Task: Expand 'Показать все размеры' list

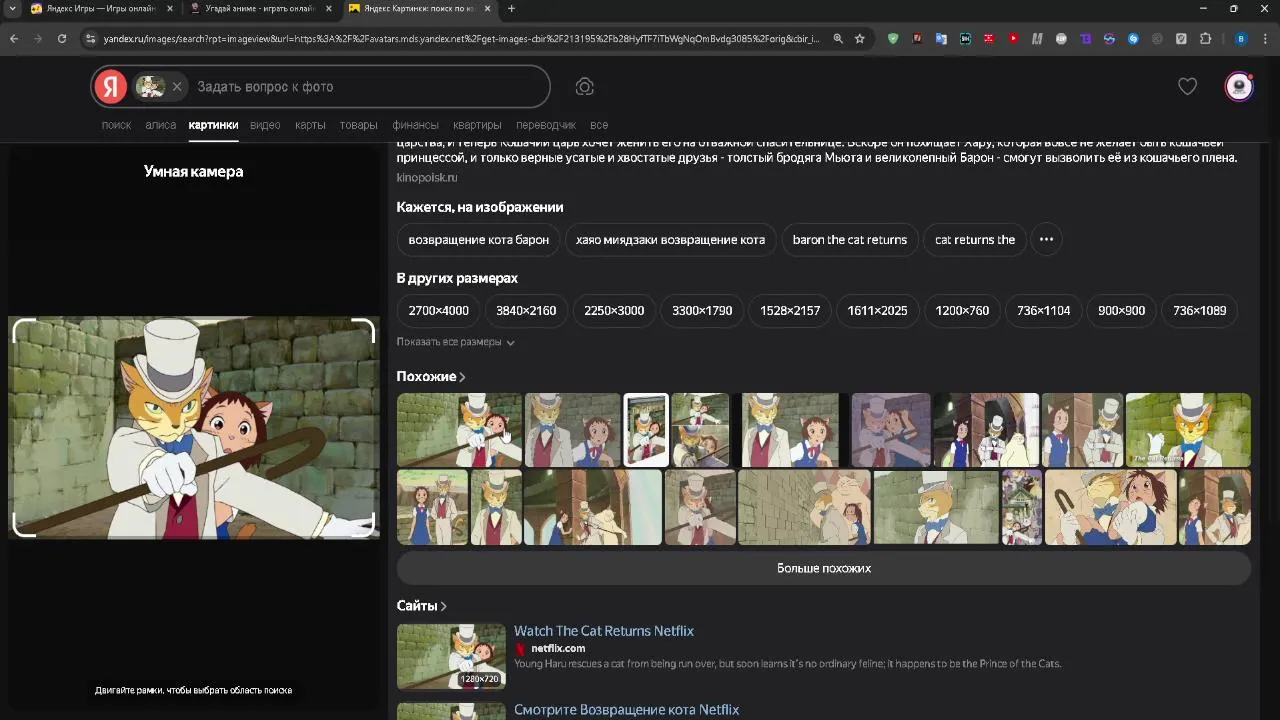Action: point(455,342)
